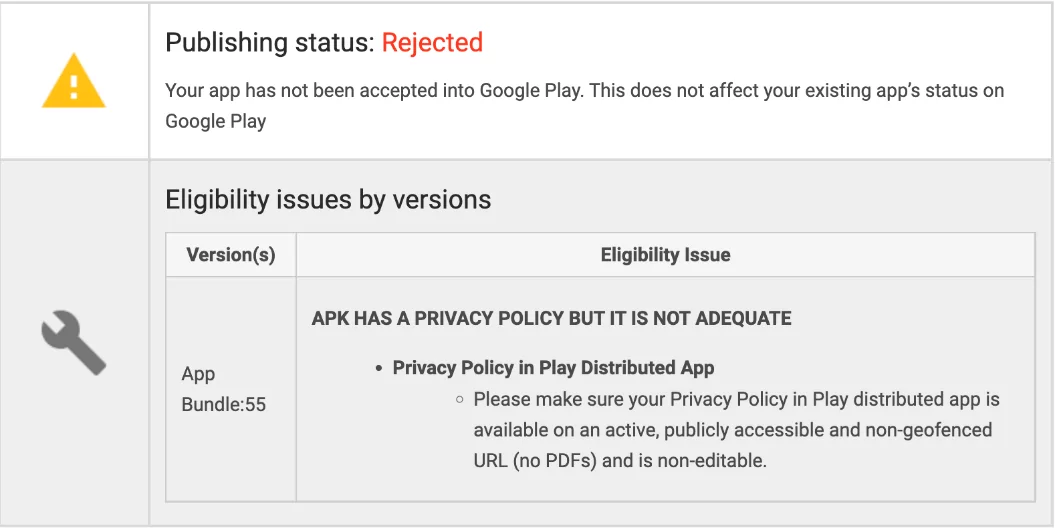The image size is (1055, 528).
Task: Click the 'Please make sure your Privacy Policy' line
Action: (736, 399)
